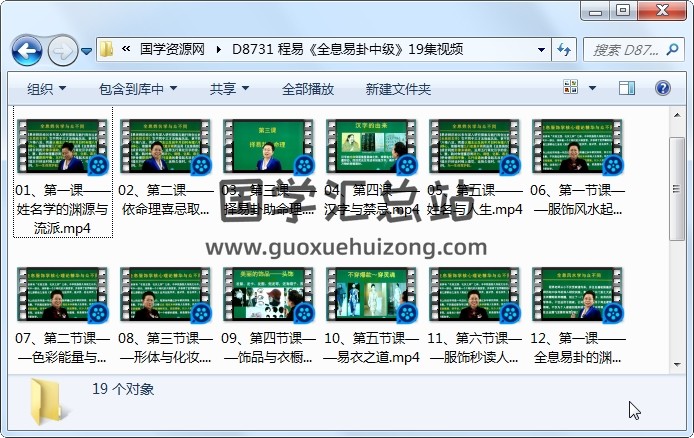Click the greyed Forward arrow button

pos(62,51)
